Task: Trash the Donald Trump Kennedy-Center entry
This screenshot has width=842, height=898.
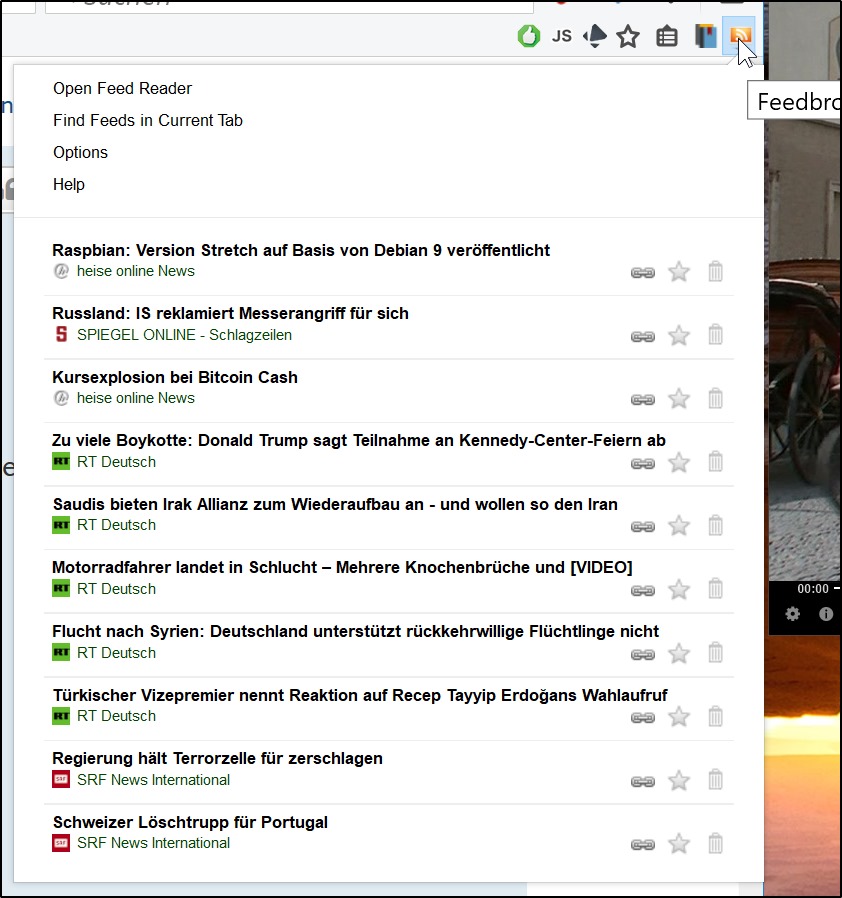Action: tap(715, 462)
